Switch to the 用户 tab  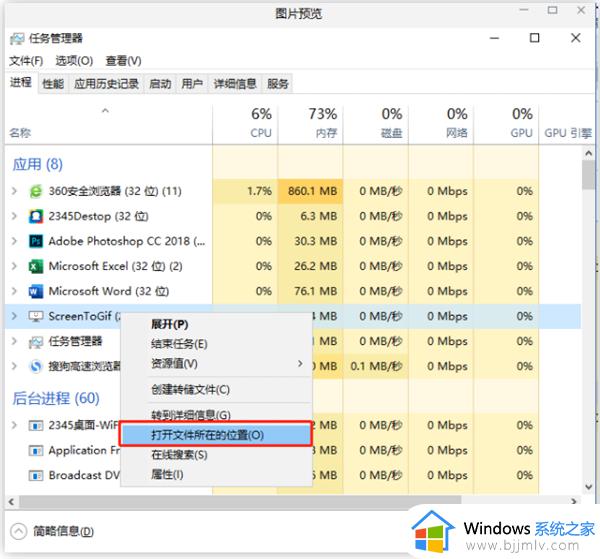click(192, 84)
